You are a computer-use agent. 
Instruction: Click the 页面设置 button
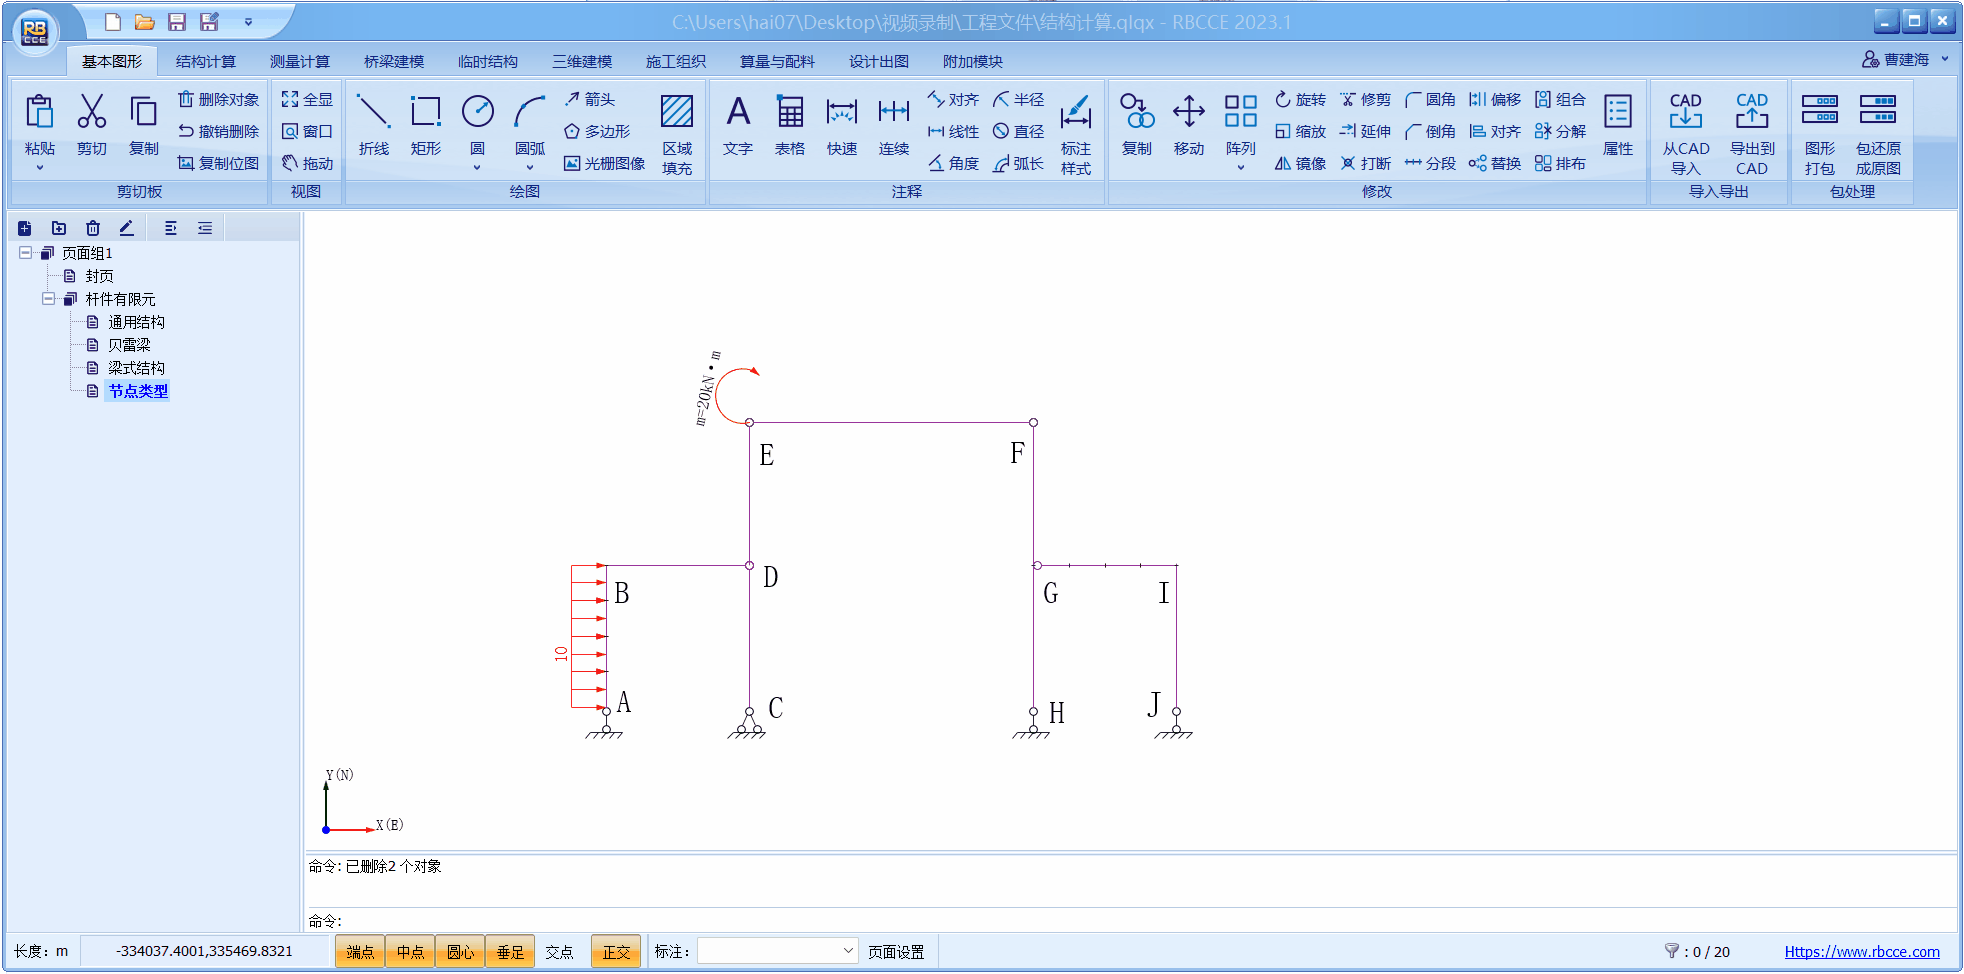896,951
